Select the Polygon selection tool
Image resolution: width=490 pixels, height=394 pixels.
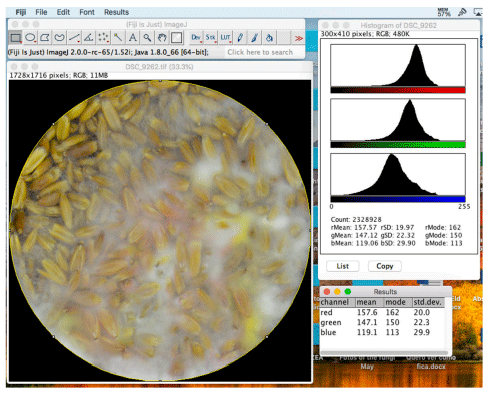(x=45, y=38)
